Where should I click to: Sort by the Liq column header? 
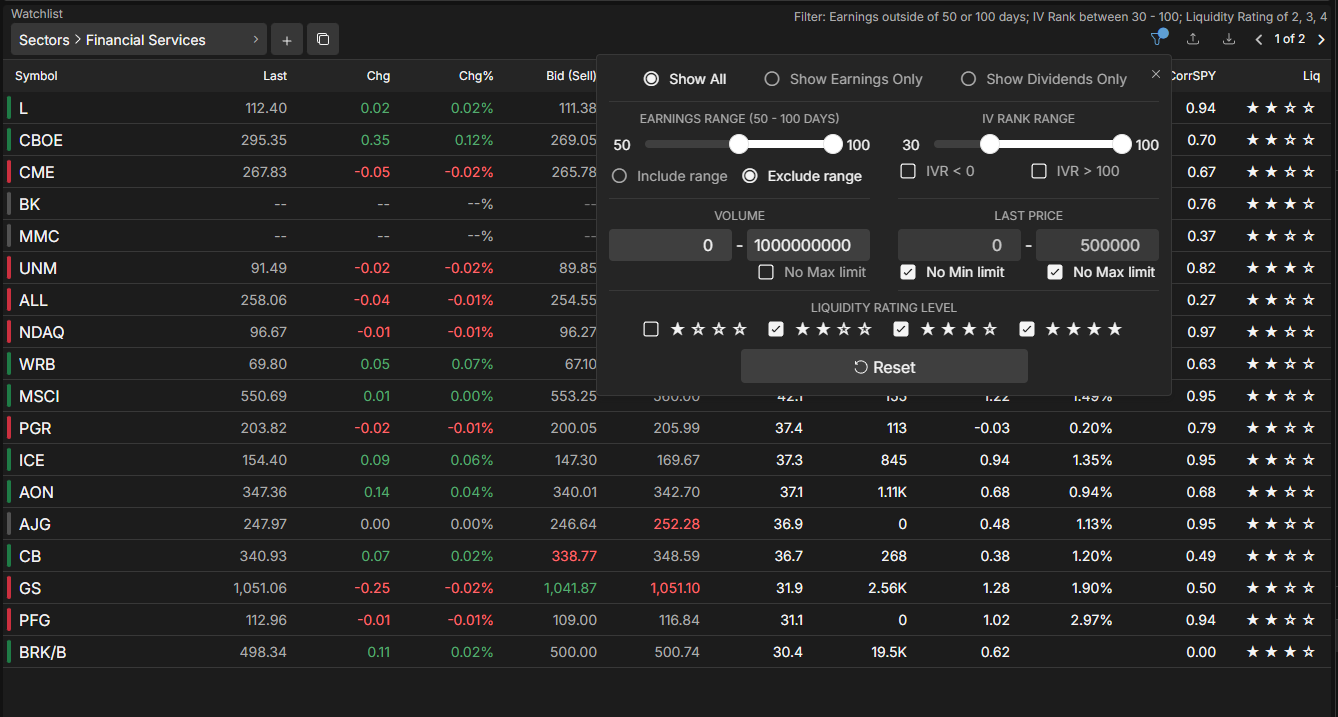pyautogui.click(x=1311, y=76)
